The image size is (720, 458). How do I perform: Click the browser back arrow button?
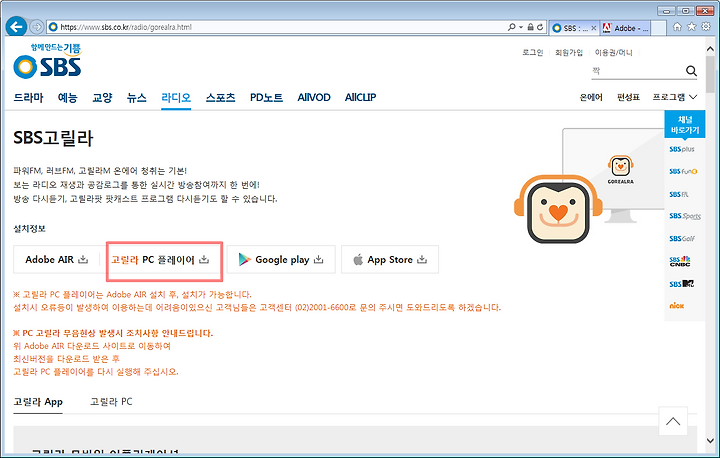[17, 27]
